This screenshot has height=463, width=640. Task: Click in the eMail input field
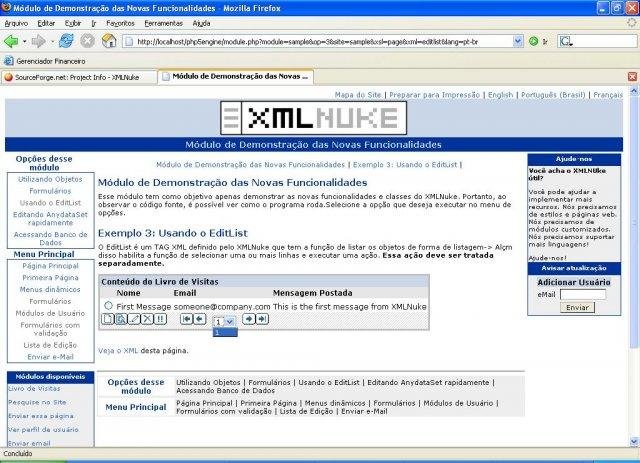[x=583, y=294]
